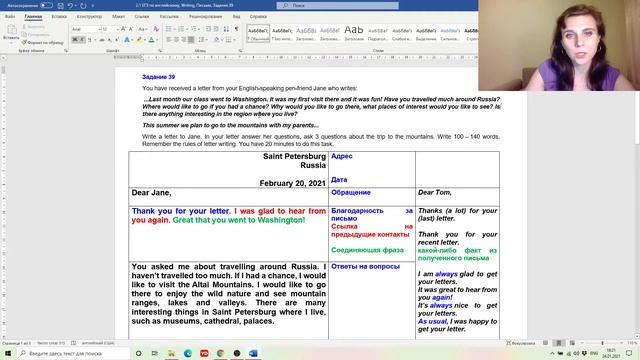640x360 pixels.
Task: Switch to the Рассылки ribbon tab
Action: [x=169, y=17]
